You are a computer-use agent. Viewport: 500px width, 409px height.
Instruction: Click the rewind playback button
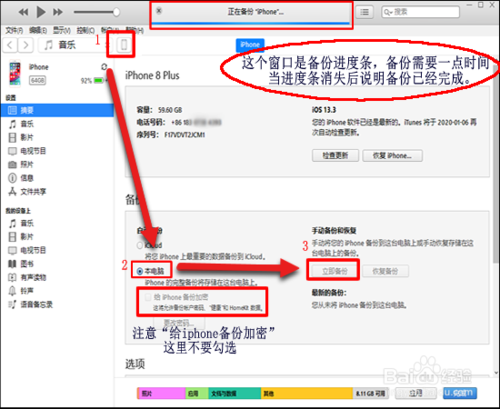23,12
